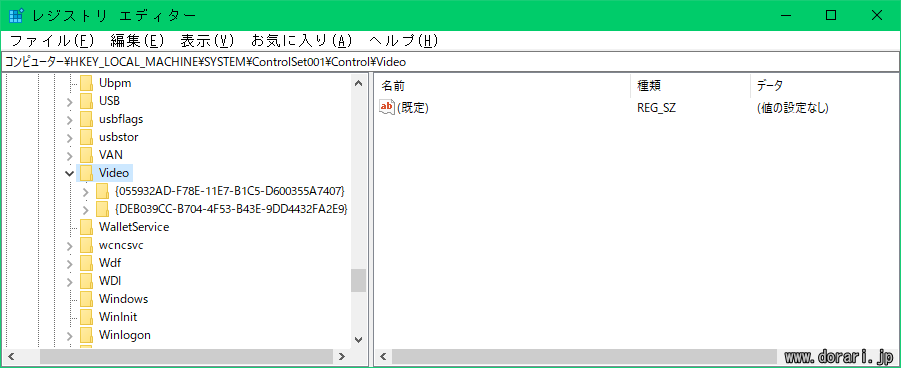Click the Winlogon folder icon

click(86, 335)
